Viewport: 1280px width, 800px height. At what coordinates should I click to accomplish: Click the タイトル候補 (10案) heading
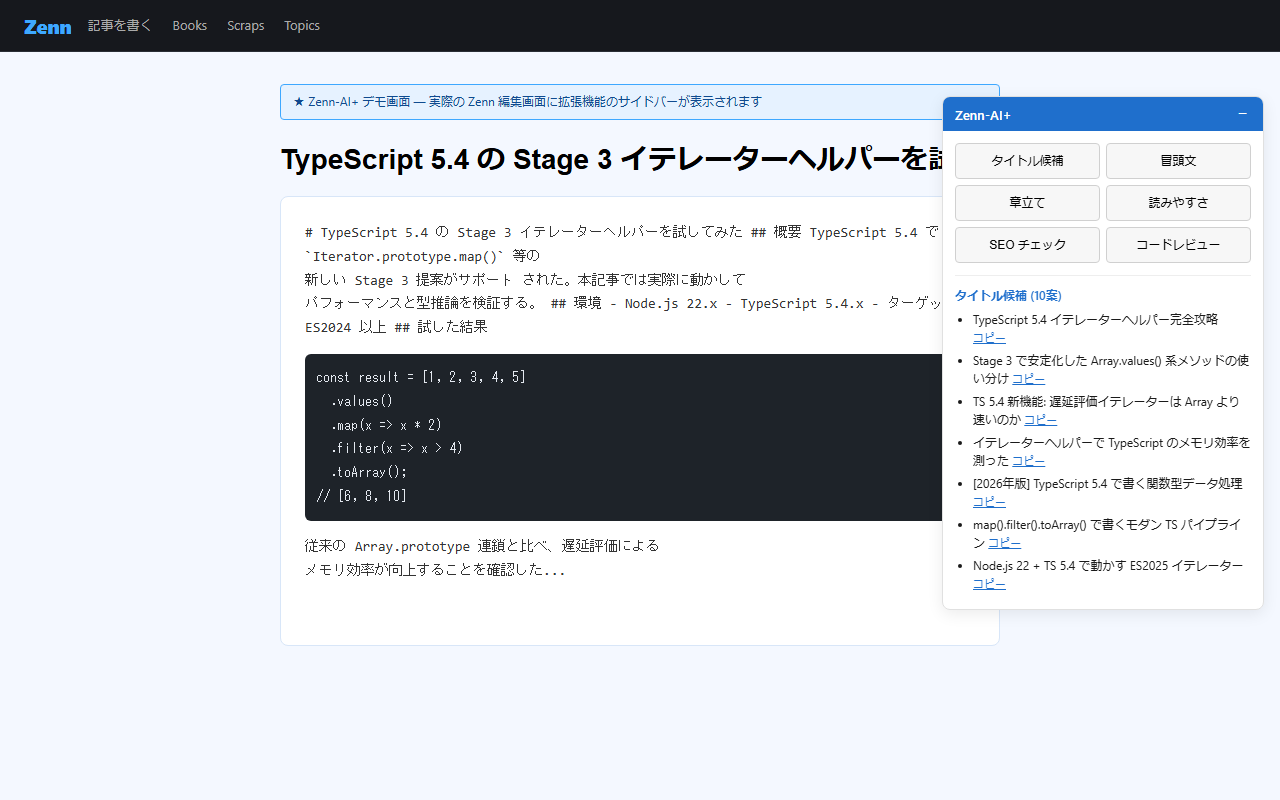click(1008, 295)
